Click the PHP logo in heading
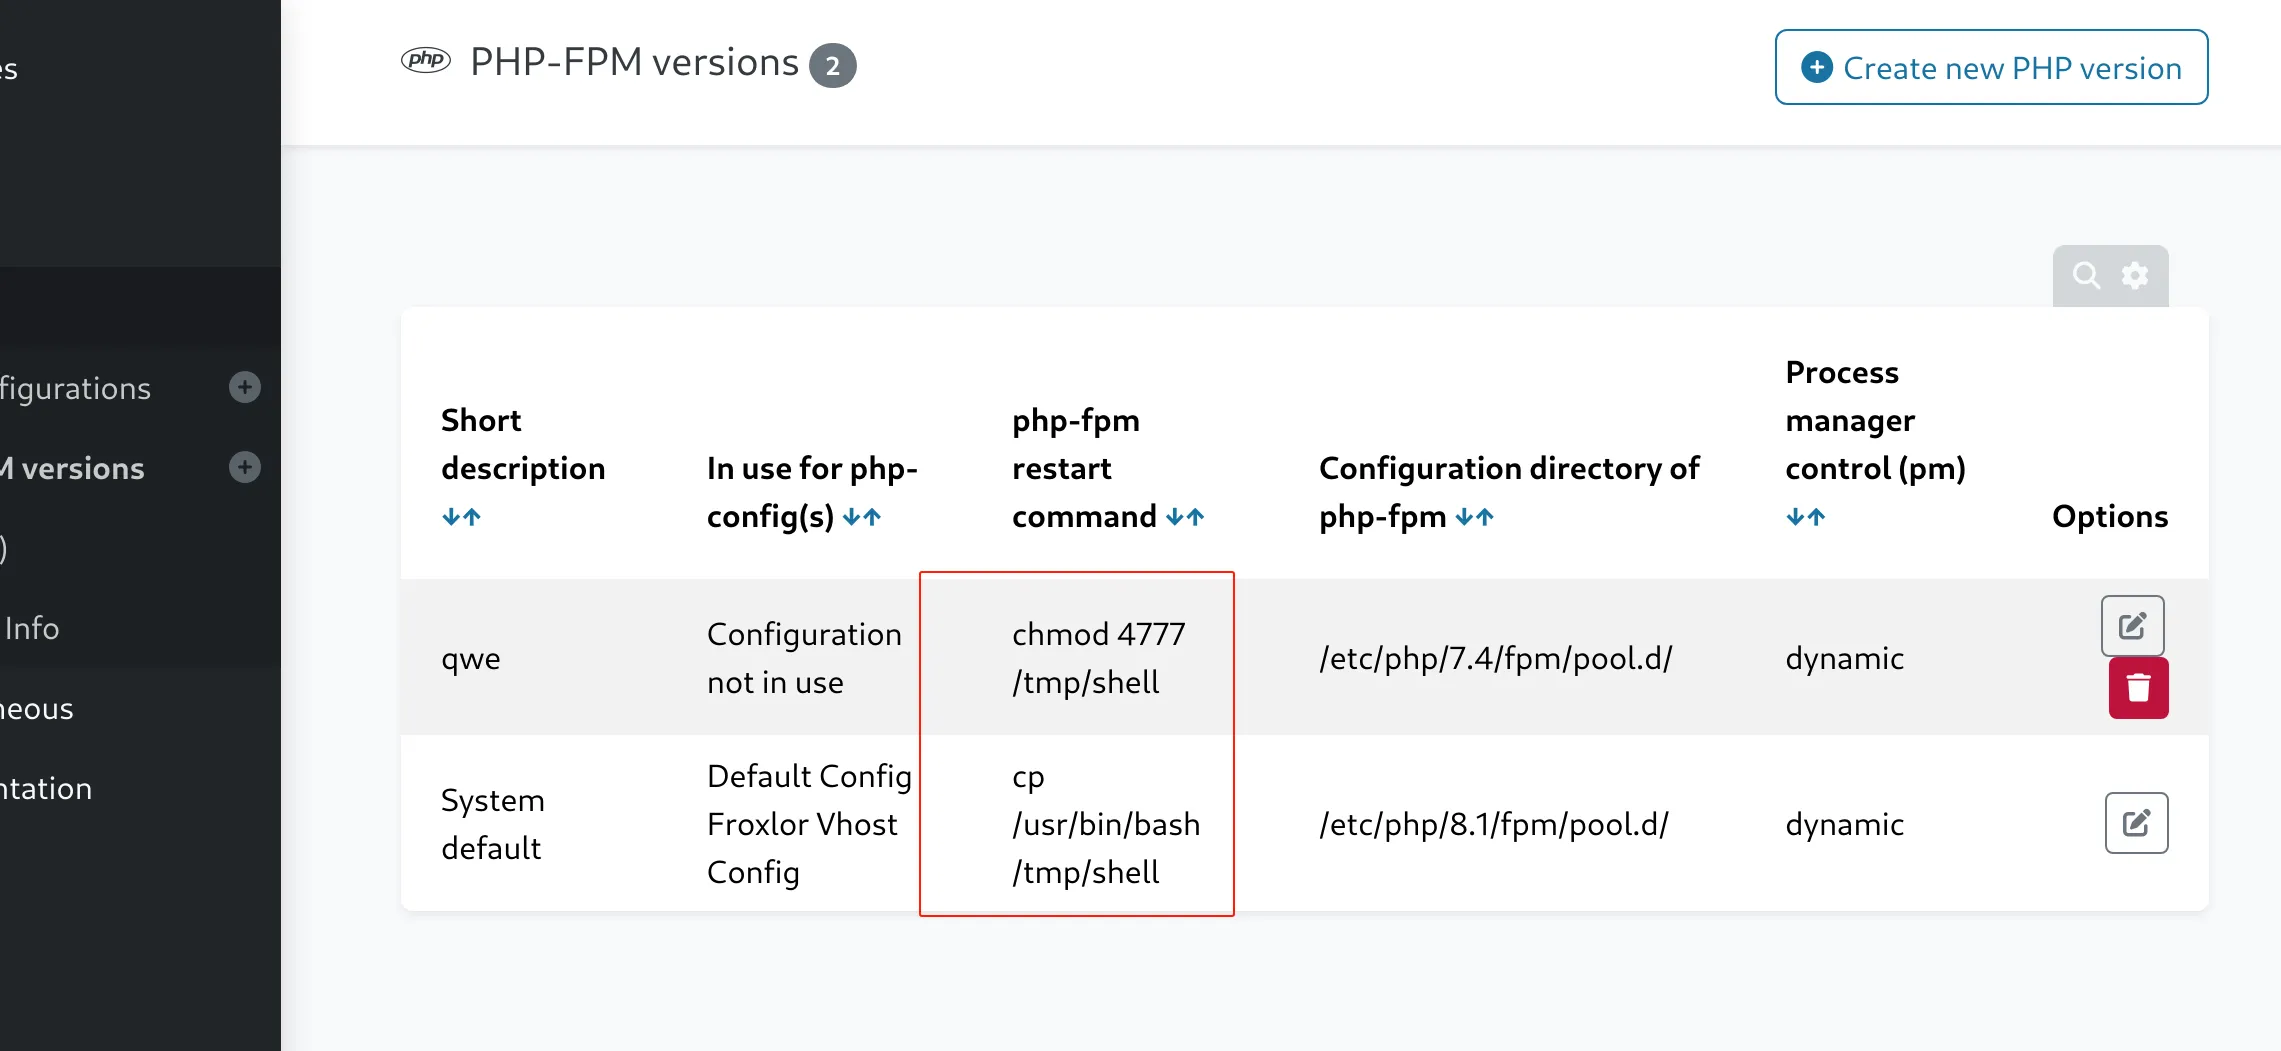 click(426, 60)
